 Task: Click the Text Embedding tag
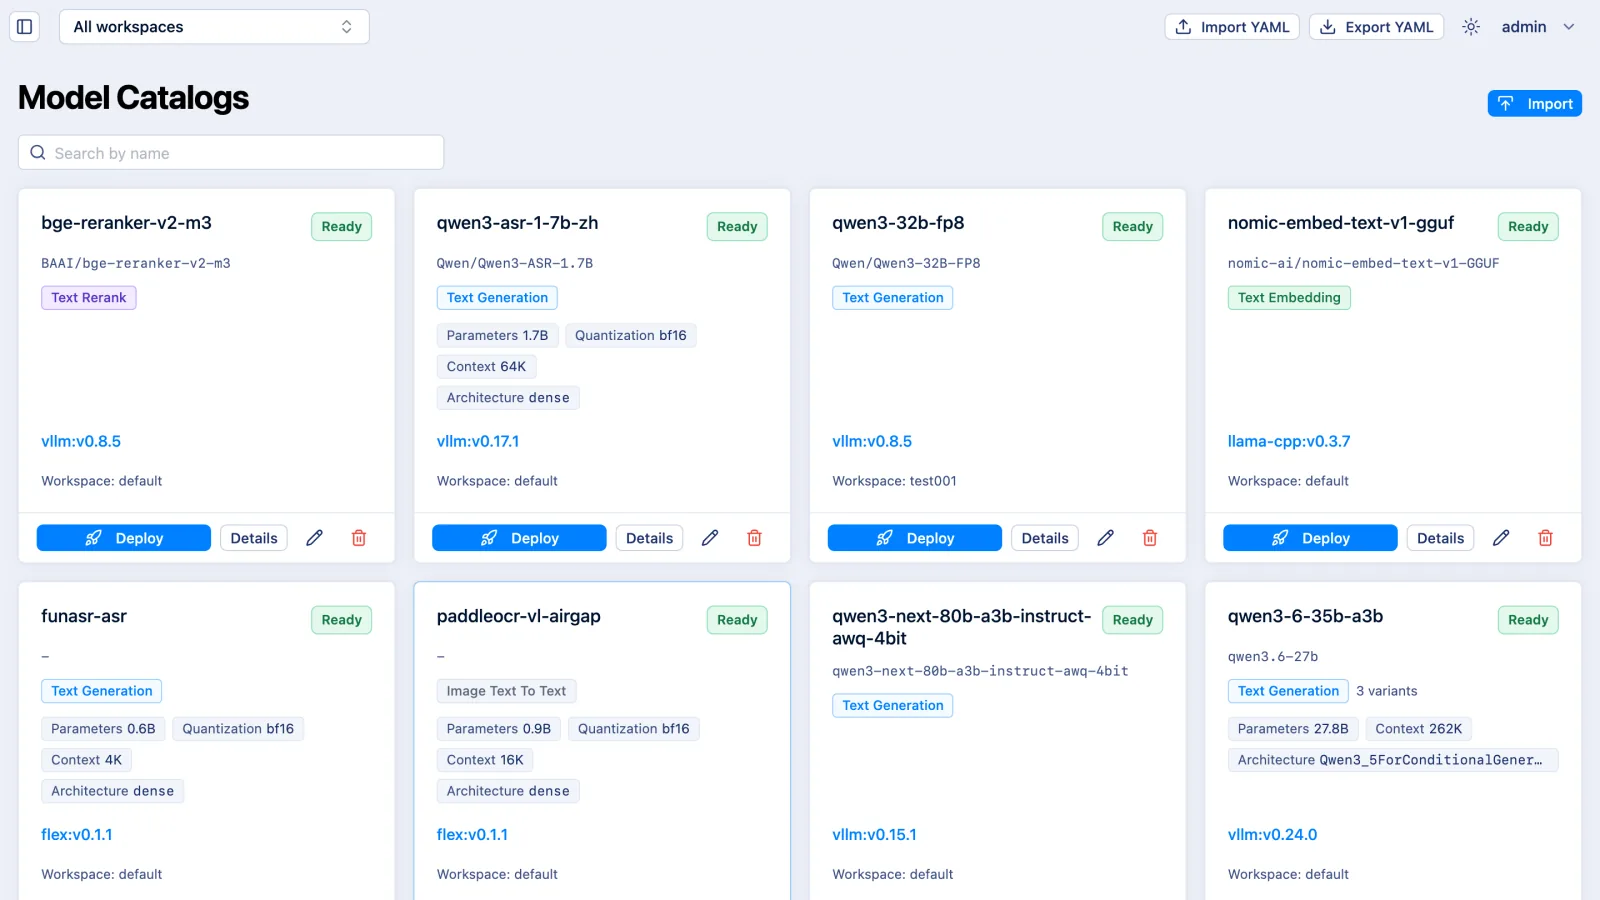point(1289,298)
